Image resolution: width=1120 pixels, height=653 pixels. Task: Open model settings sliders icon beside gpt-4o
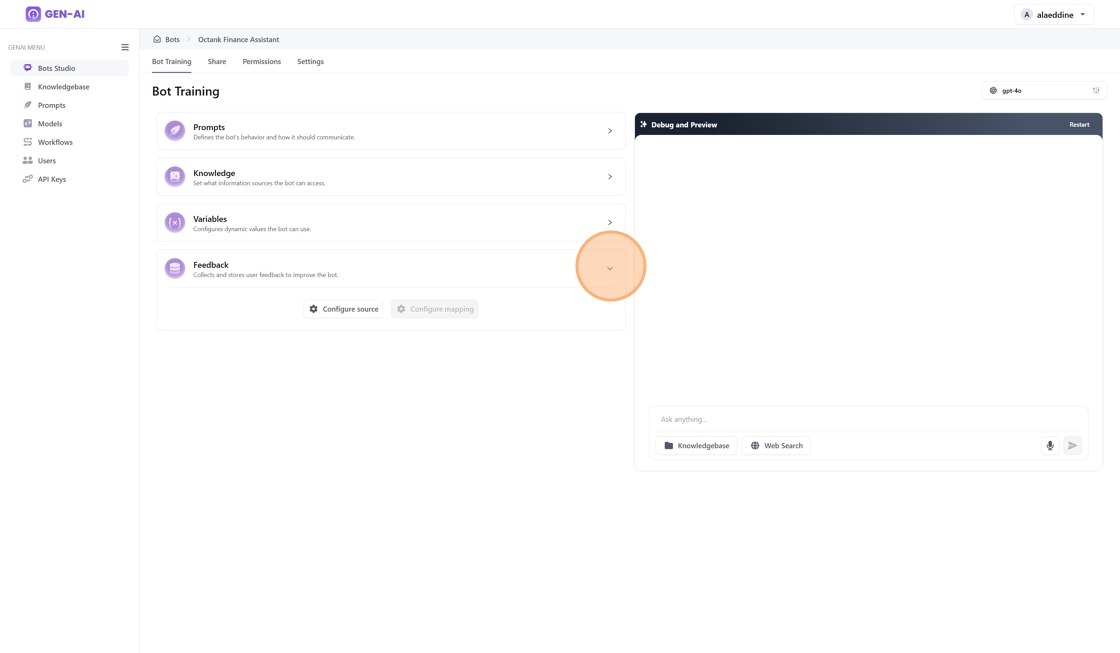[x=1096, y=91]
